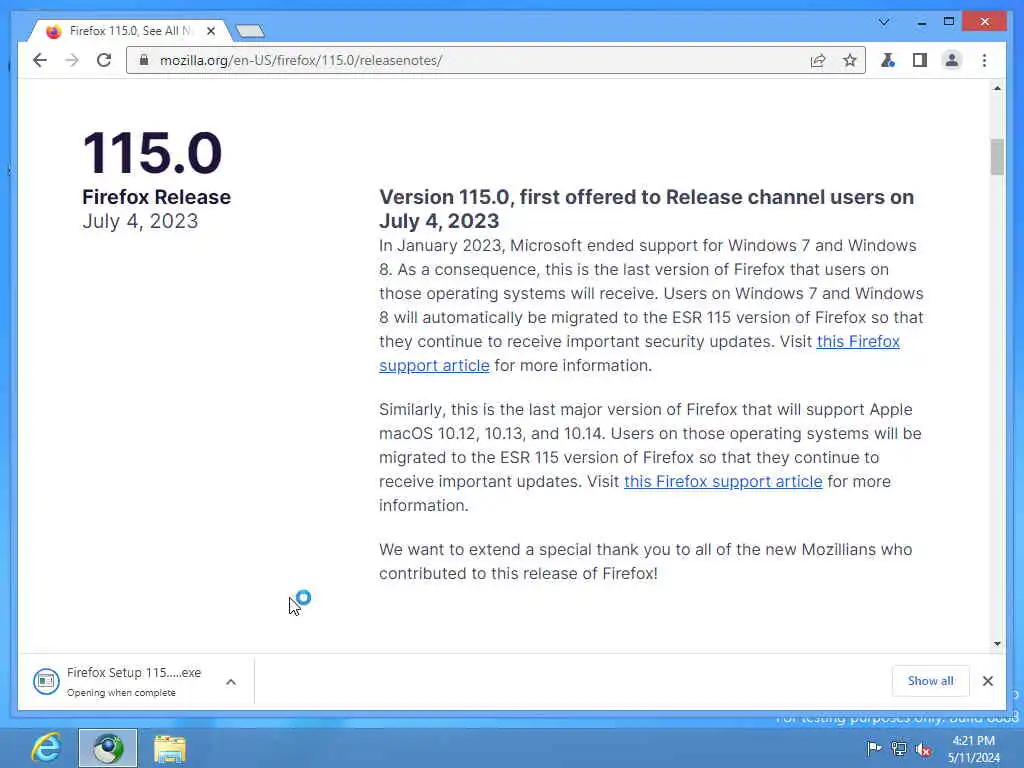Share this page using the share icon

818,61
